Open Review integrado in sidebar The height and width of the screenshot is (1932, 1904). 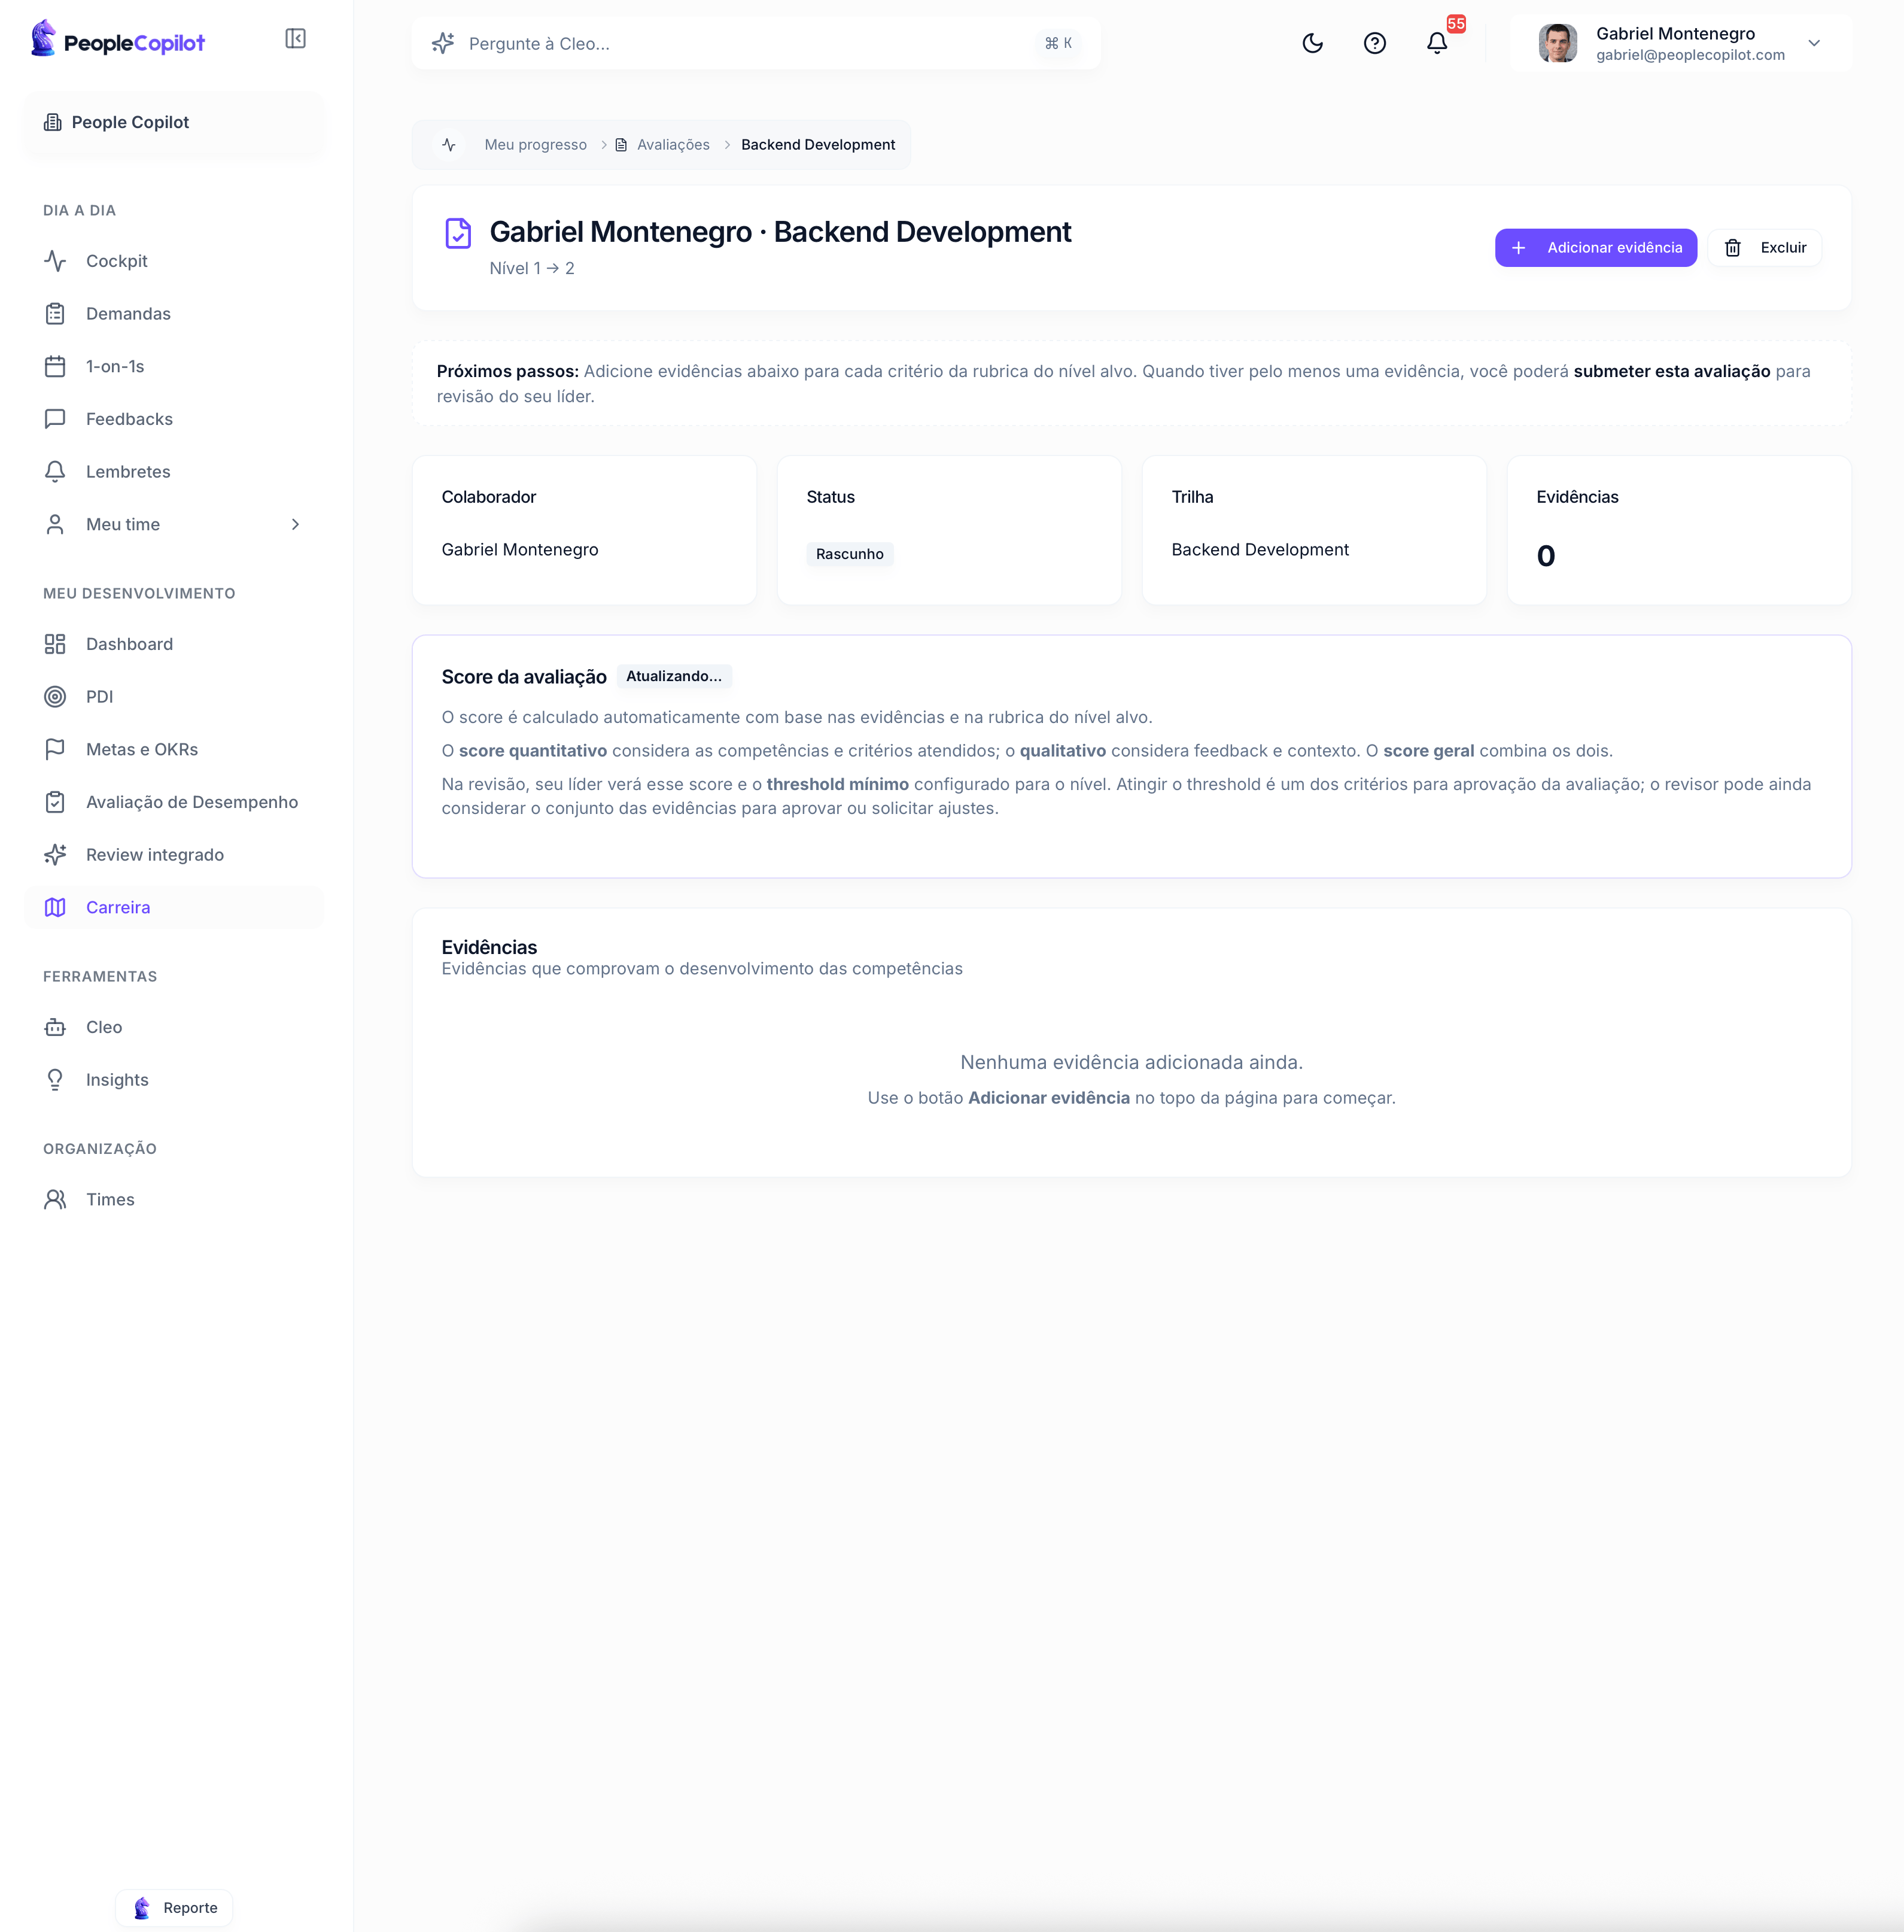coord(173,855)
